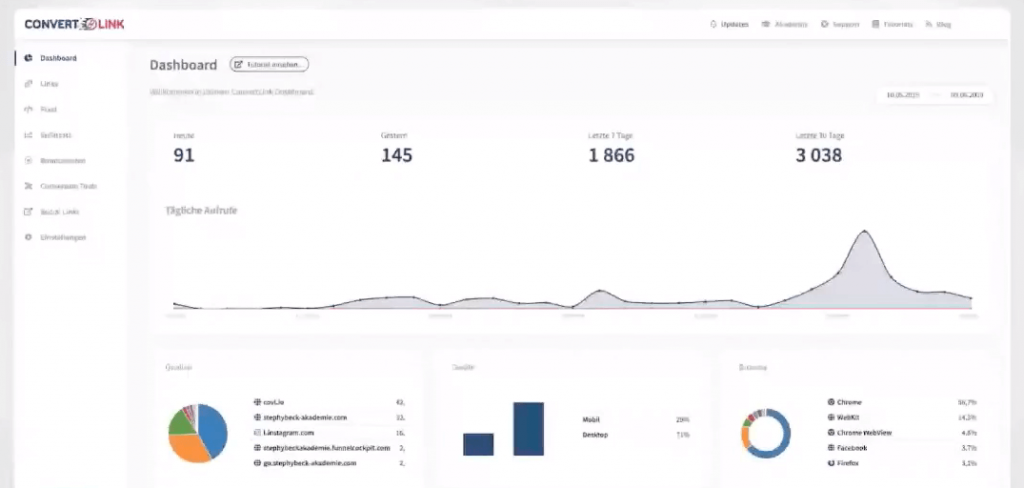Click the end date in range picker

pos(965,95)
